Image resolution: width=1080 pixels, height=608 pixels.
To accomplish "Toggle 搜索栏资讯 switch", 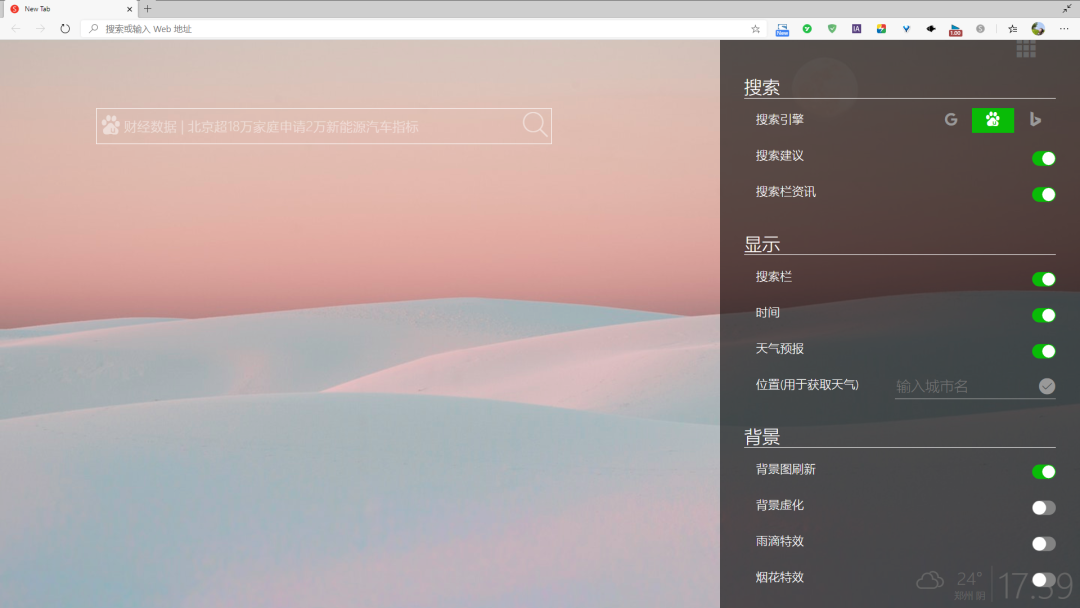I will [x=1043, y=194].
